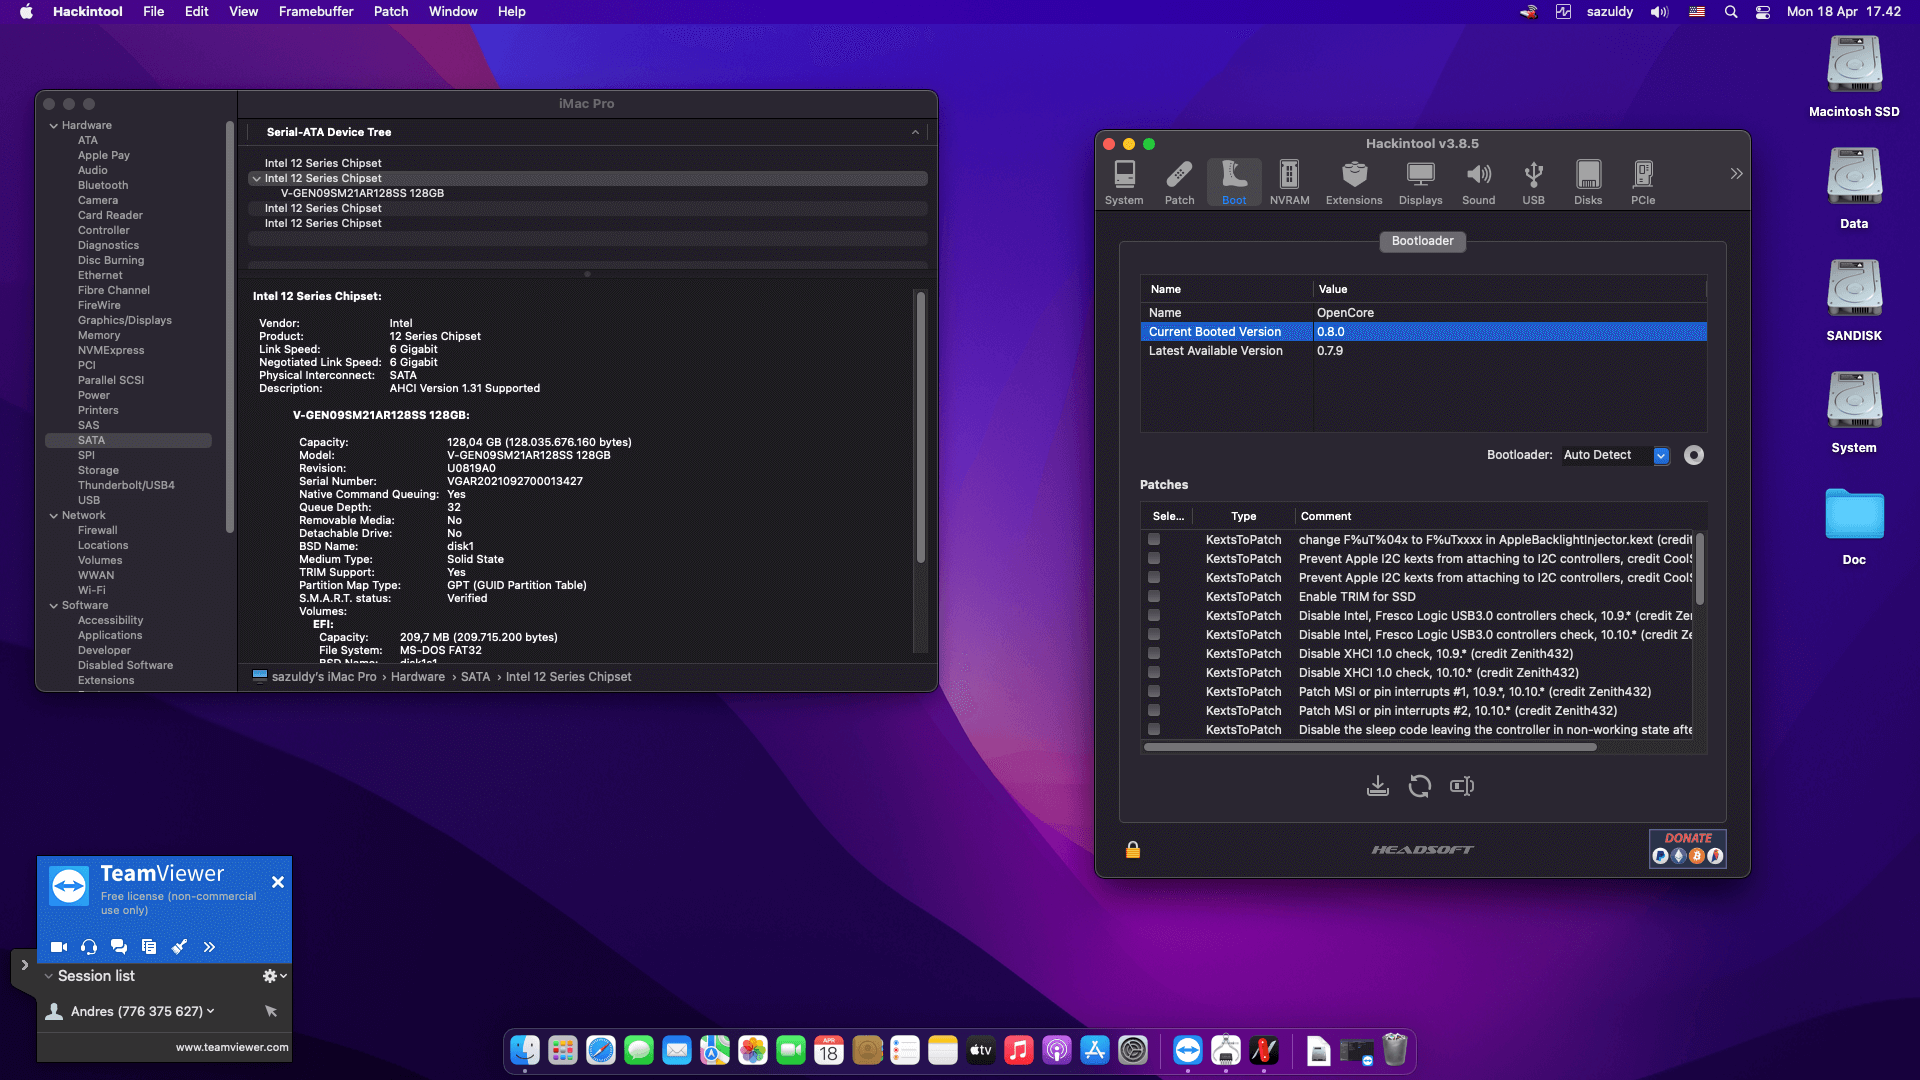Viewport: 1920px width, 1080px height.
Task: Open TeamViewer file box icon
Action: pos(149,947)
